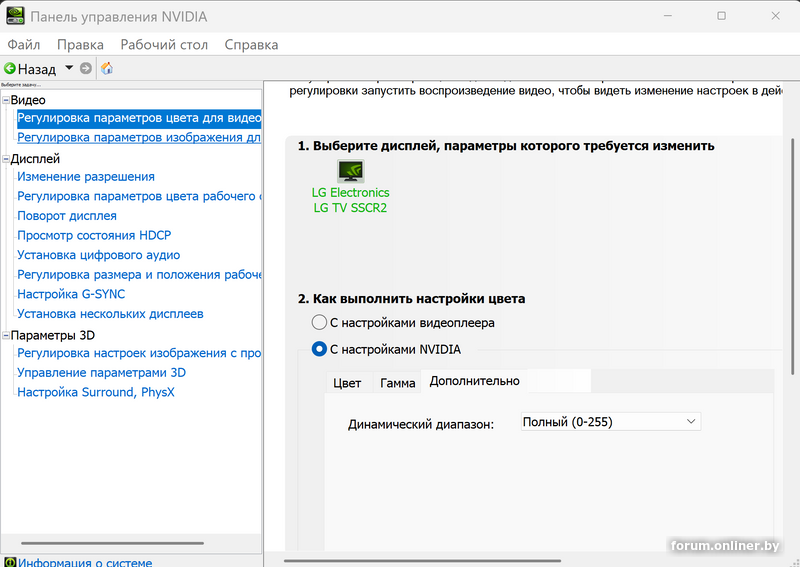
Task: Open Настройка G-SYNC page
Action: (71, 294)
